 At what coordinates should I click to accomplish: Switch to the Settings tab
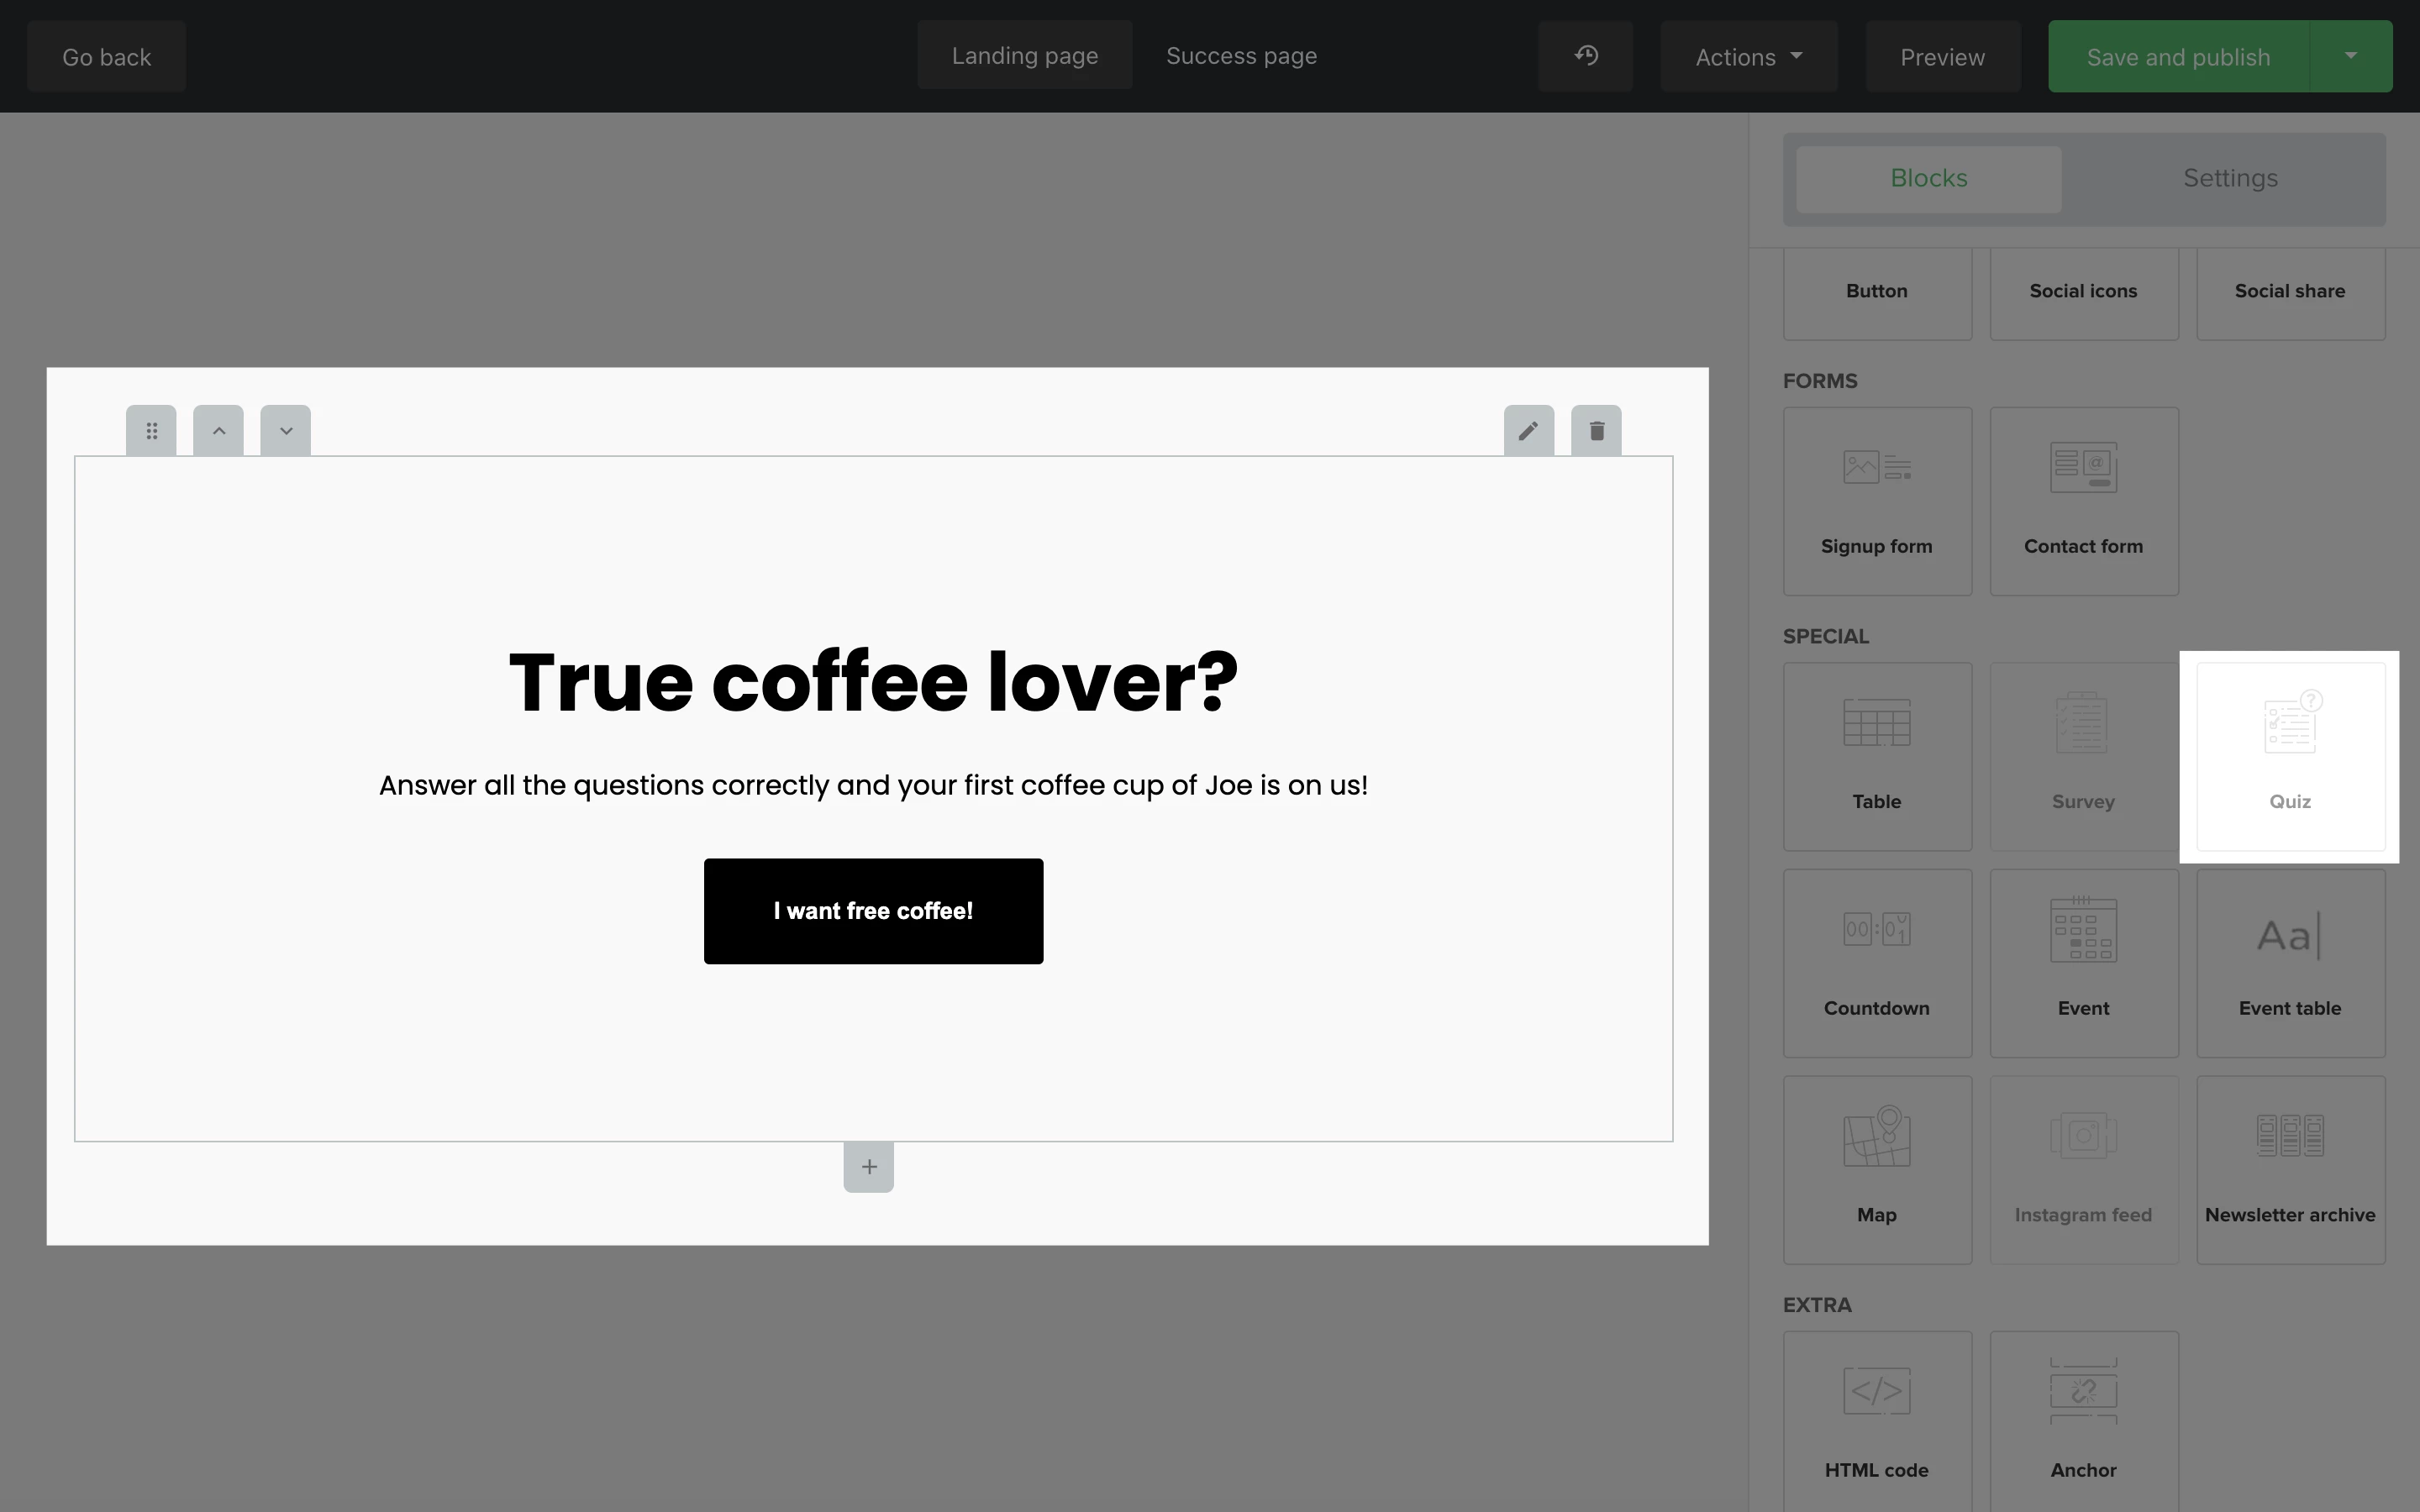2229,178
